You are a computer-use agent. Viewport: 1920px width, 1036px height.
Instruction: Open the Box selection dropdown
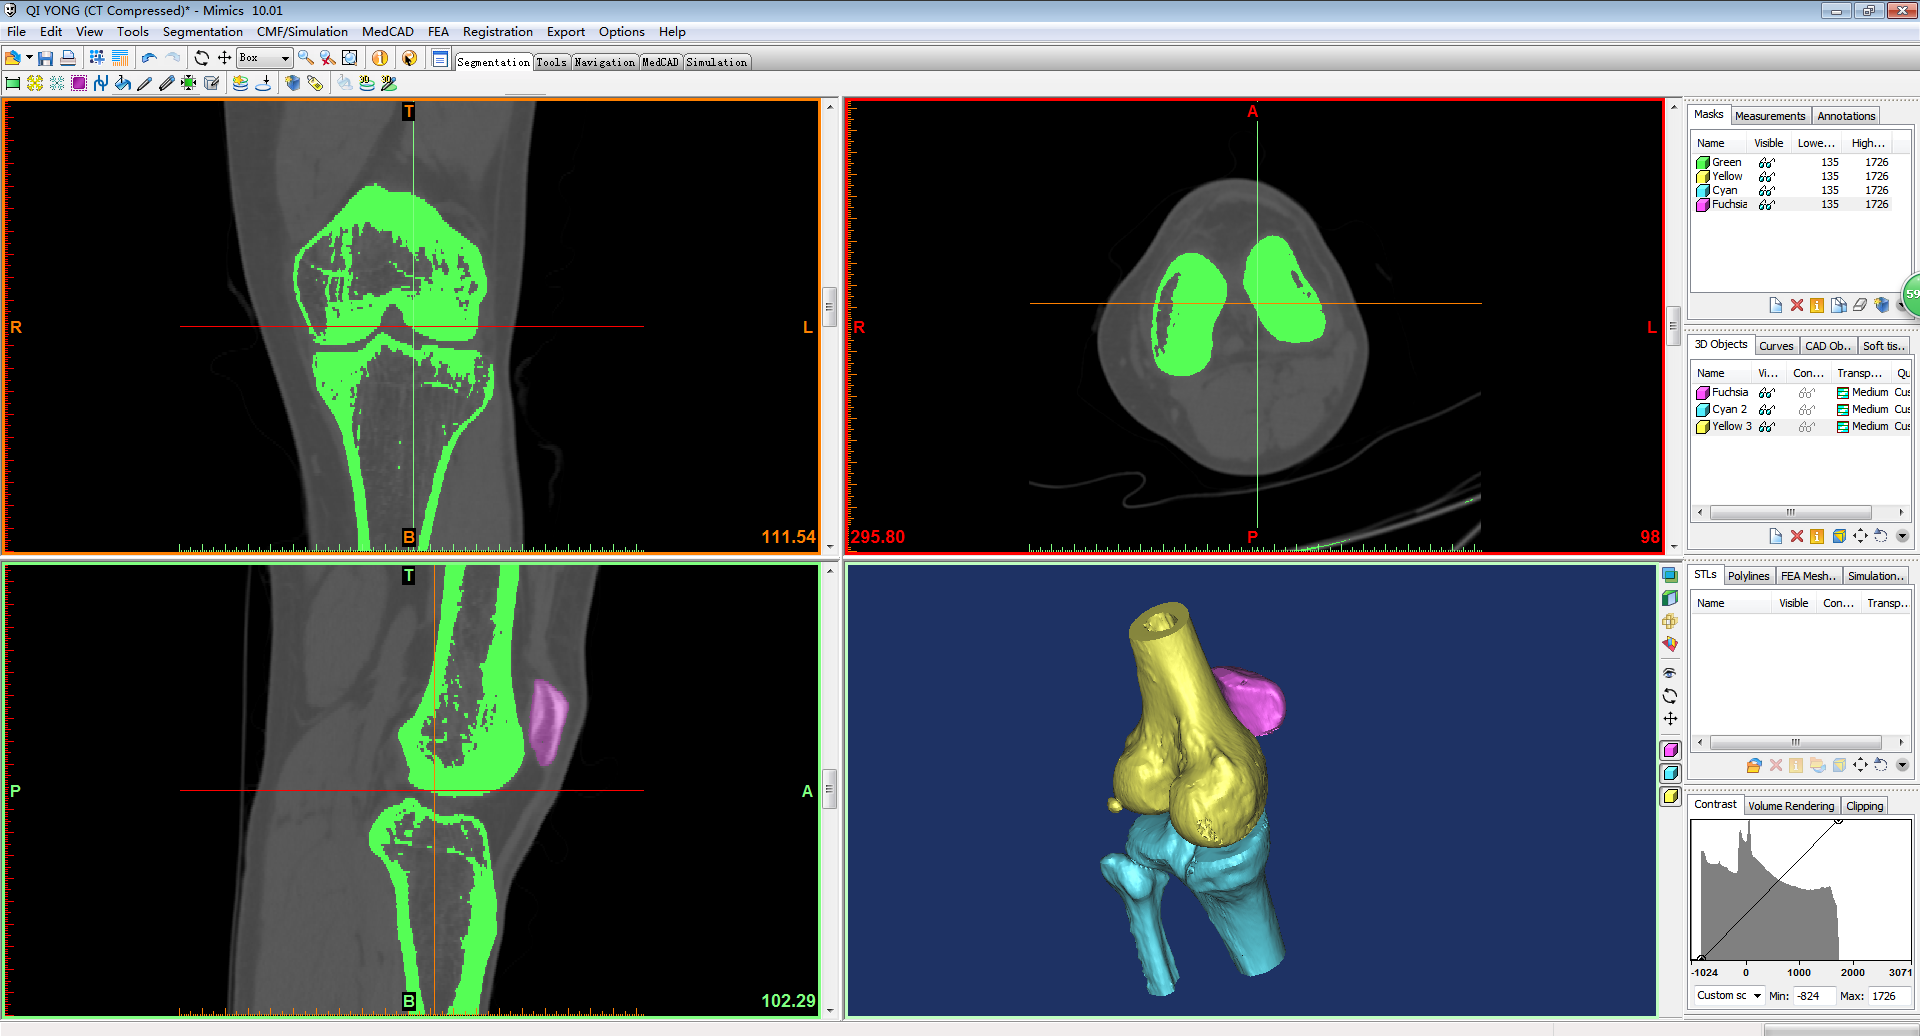coord(285,58)
